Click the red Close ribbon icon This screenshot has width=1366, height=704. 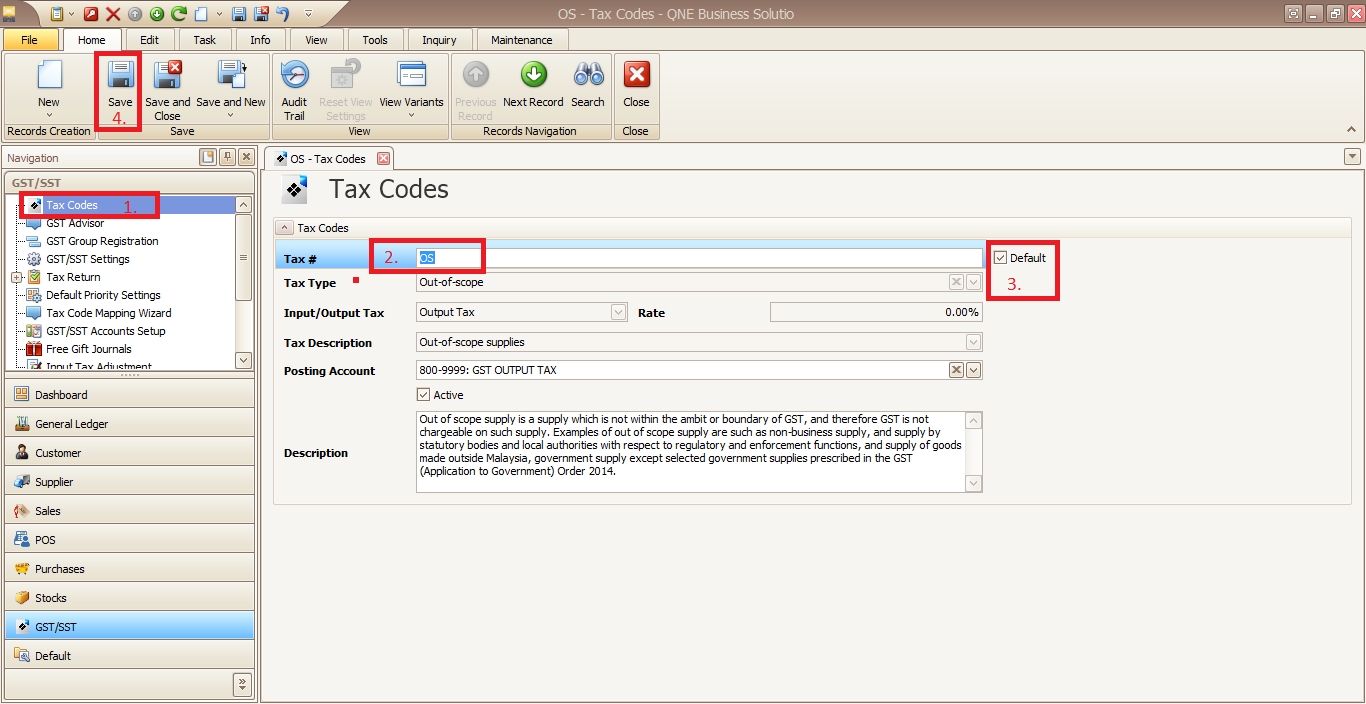(x=636, y=75)
